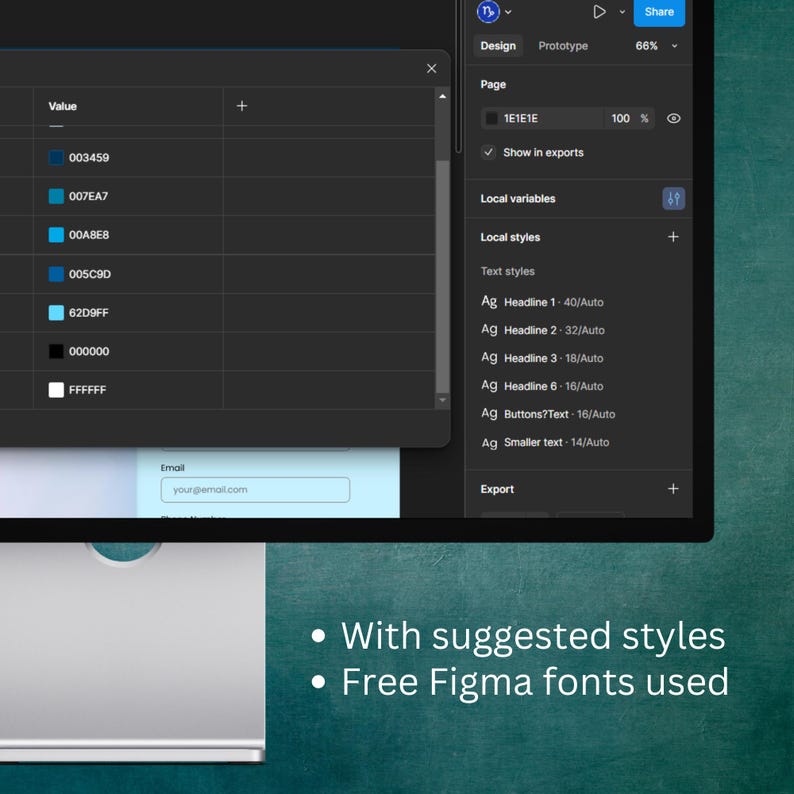Toggle the Show in exports checkbox
The width and height of the screenshot is (794, 794).
[488, 152]
